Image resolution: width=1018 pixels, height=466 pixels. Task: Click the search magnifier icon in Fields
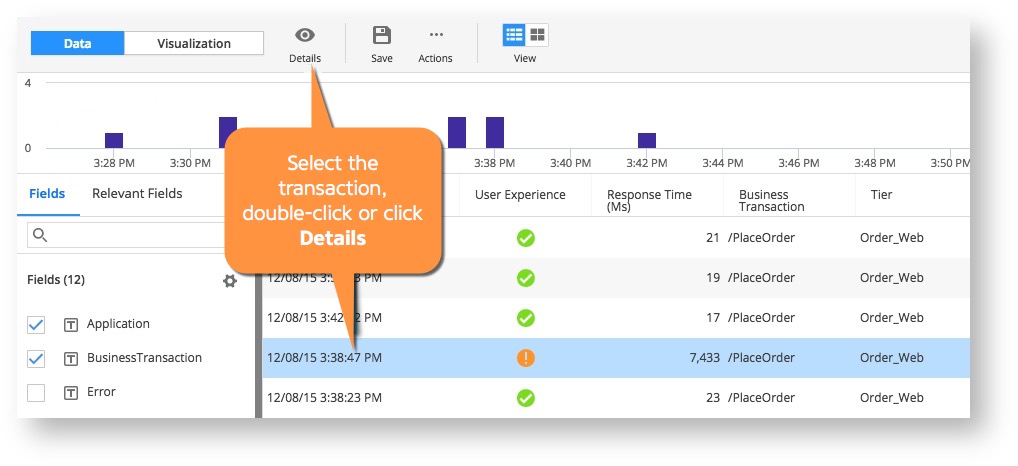click(40, 235)
